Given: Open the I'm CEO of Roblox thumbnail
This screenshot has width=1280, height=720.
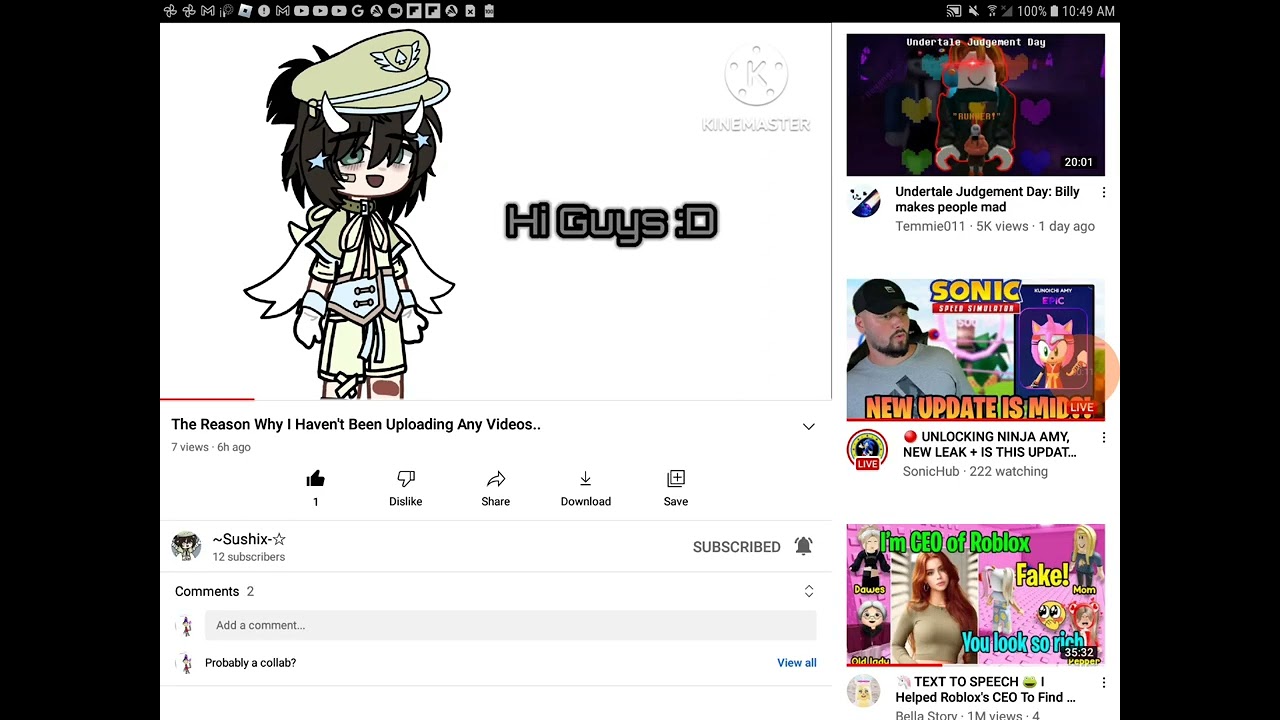Looking at the screenshot, I should click(x=976, y=595).
